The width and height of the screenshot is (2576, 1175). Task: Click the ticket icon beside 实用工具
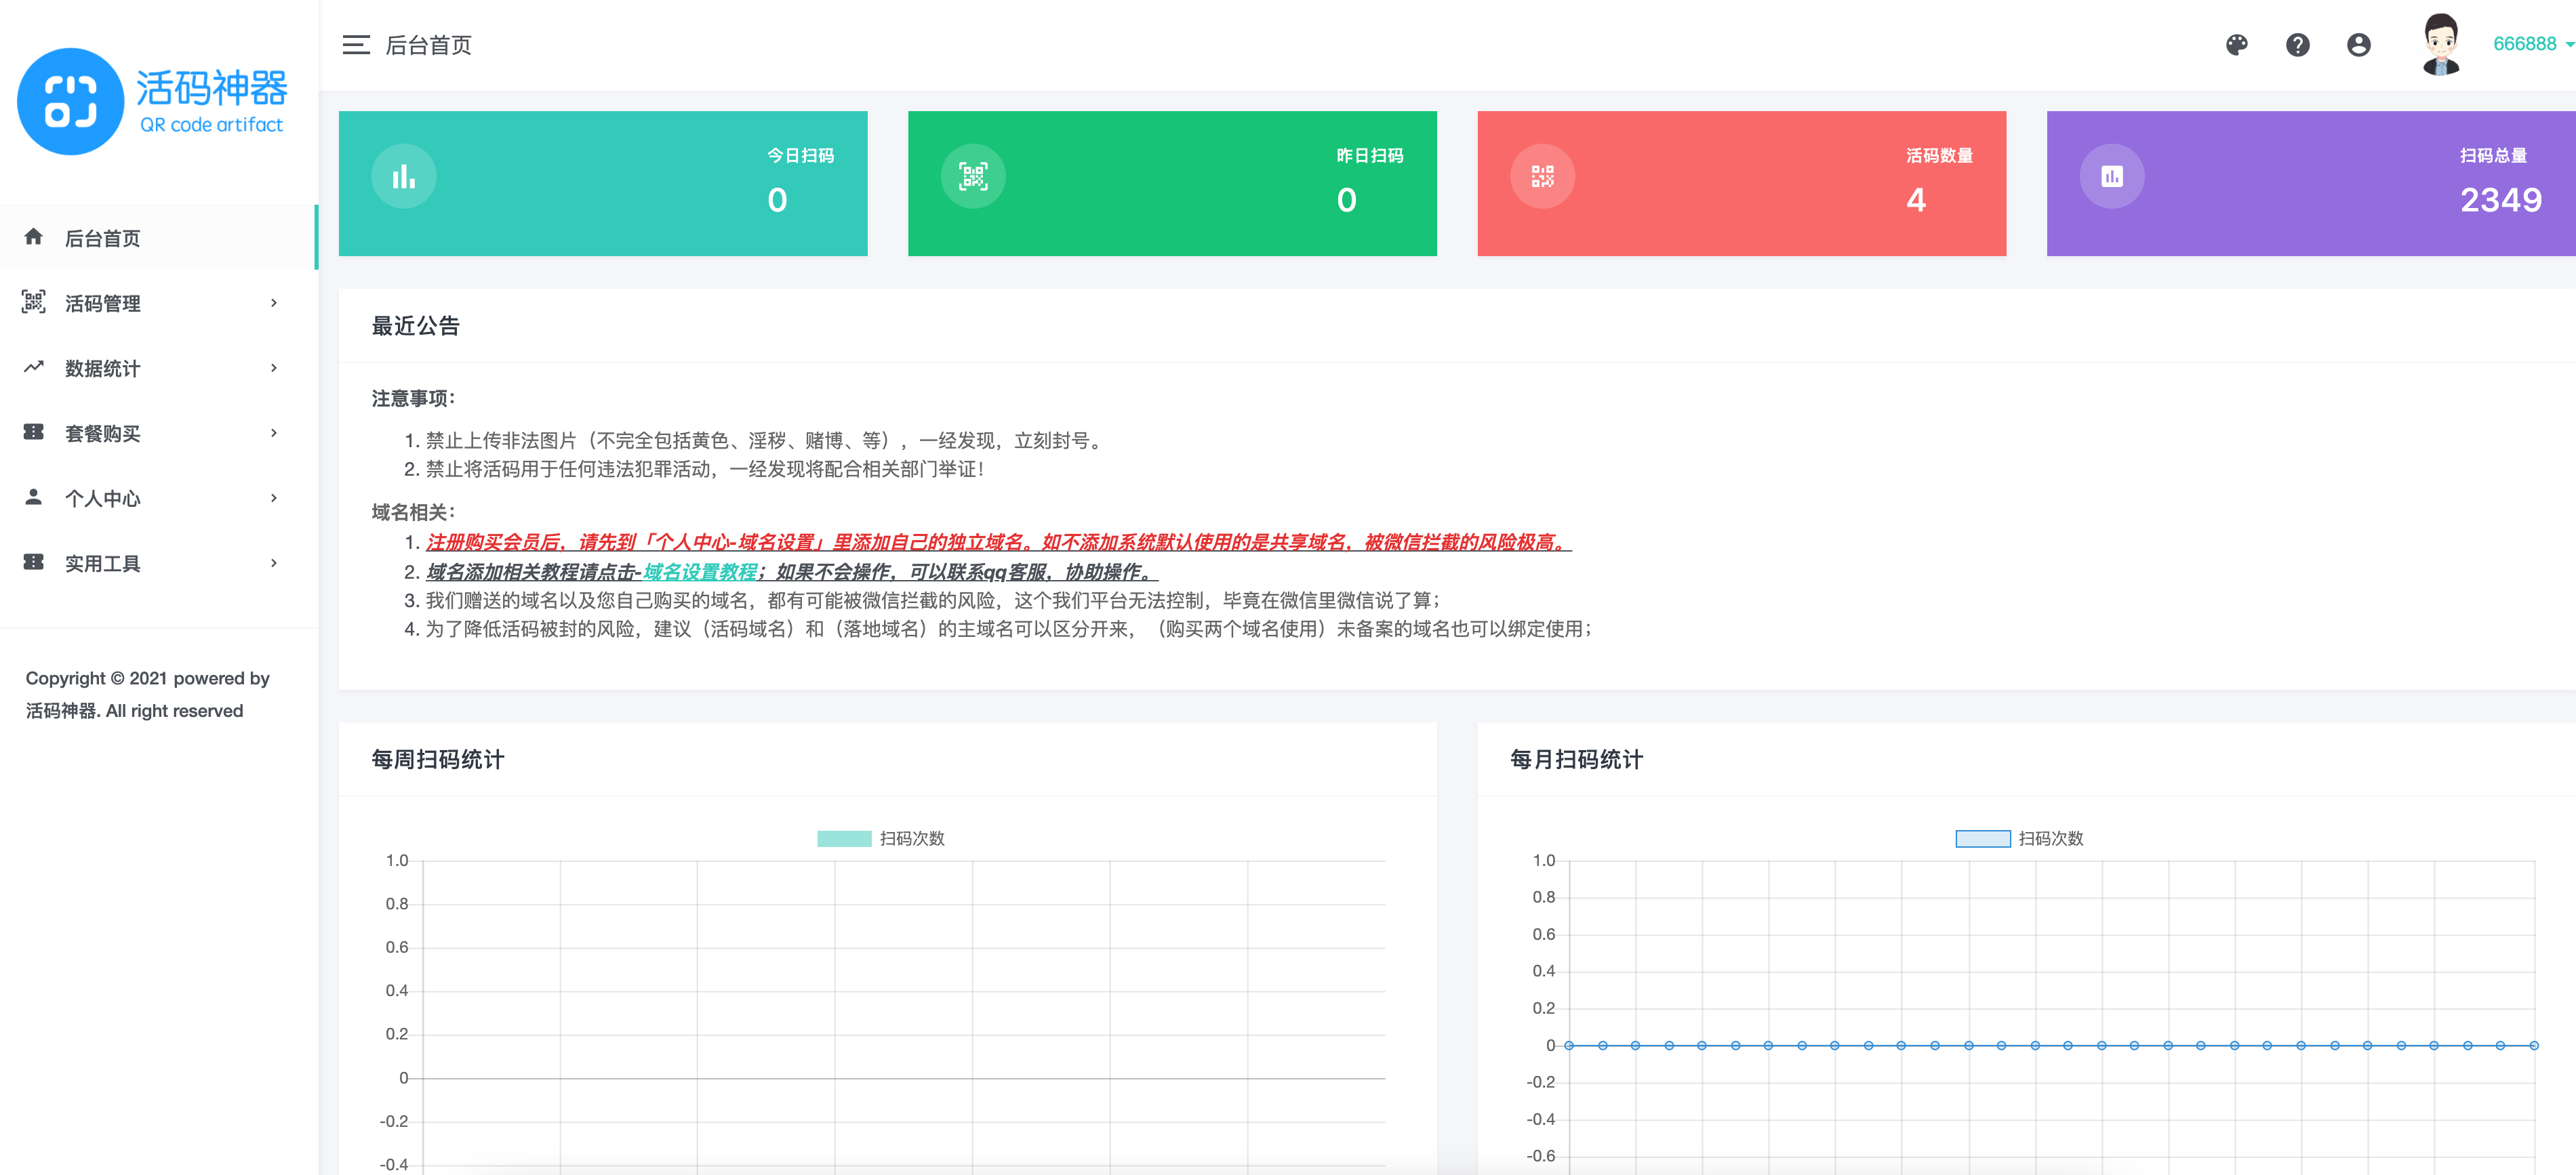(x=34, y=562)
